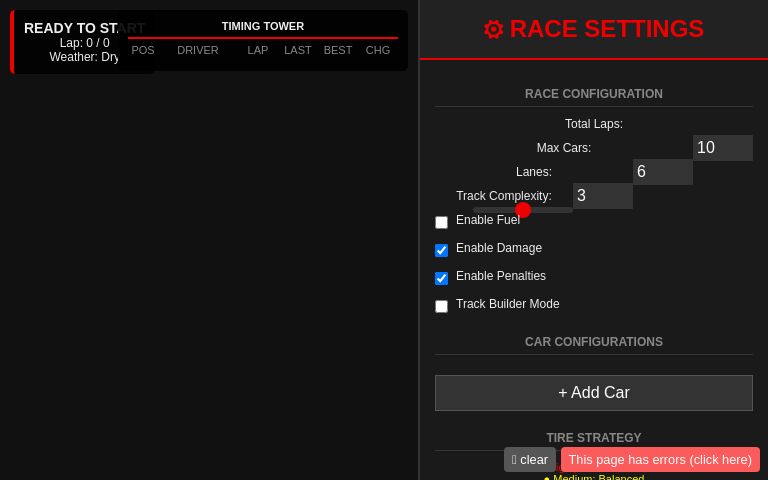Screen dimensions: 768x480
Task: Click the DRIVER column header
Action: (198, 50)
